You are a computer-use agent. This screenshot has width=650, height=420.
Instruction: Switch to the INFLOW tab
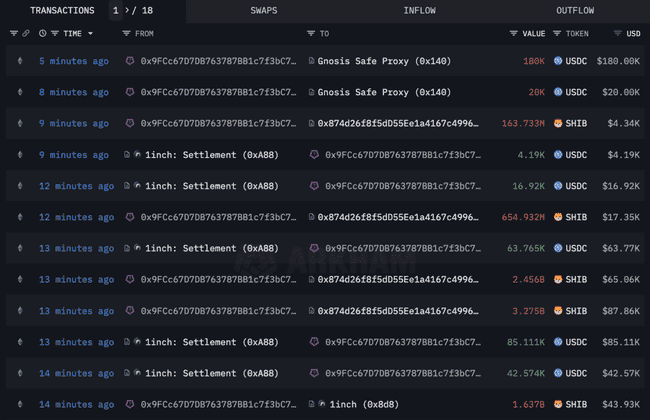(x=420, y=10)
